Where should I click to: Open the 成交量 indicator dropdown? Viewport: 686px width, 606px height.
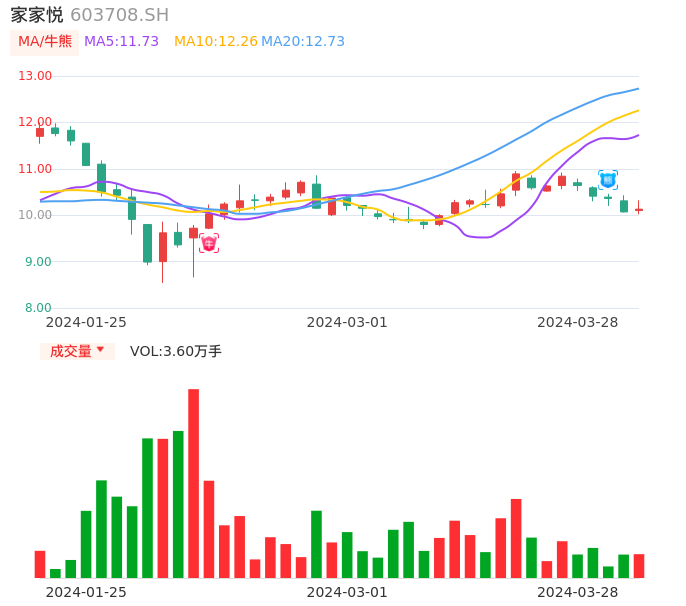pyautogui.click(x=77, y=351)
